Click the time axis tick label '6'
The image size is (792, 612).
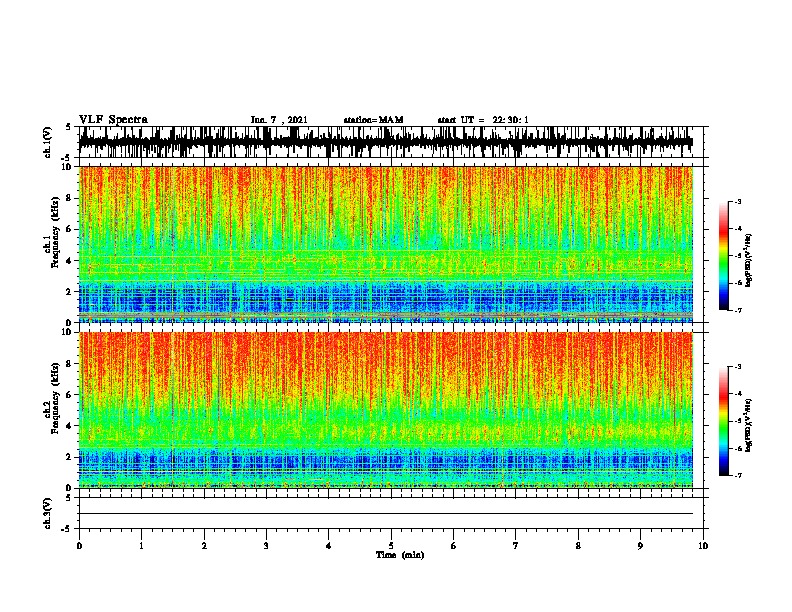pos(454,546)
